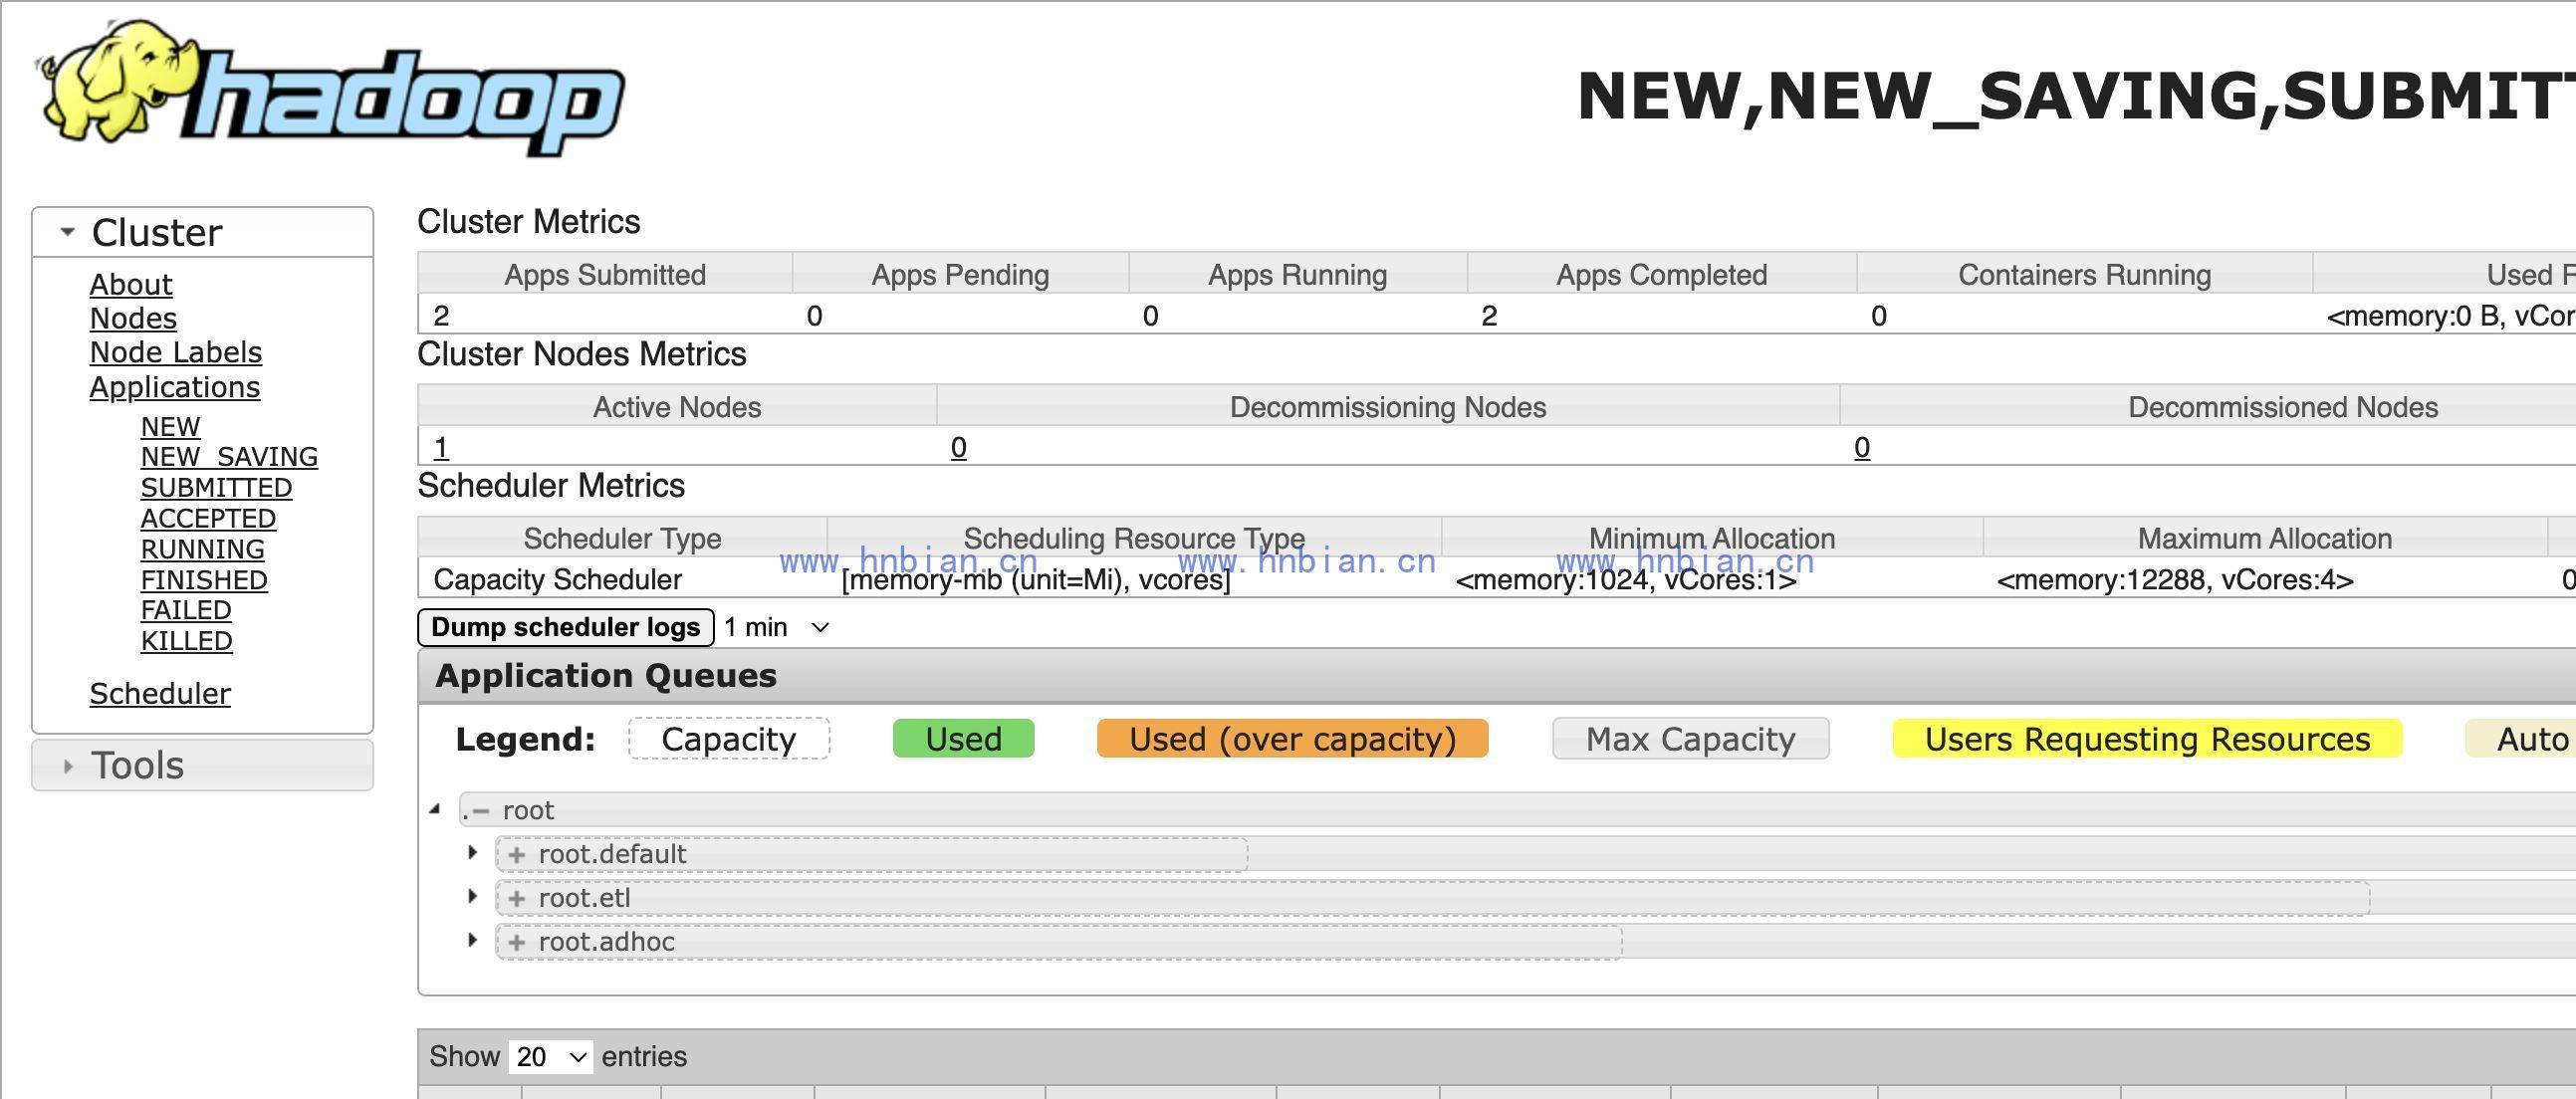Click the plus icon on root.etl

(516, 899)
